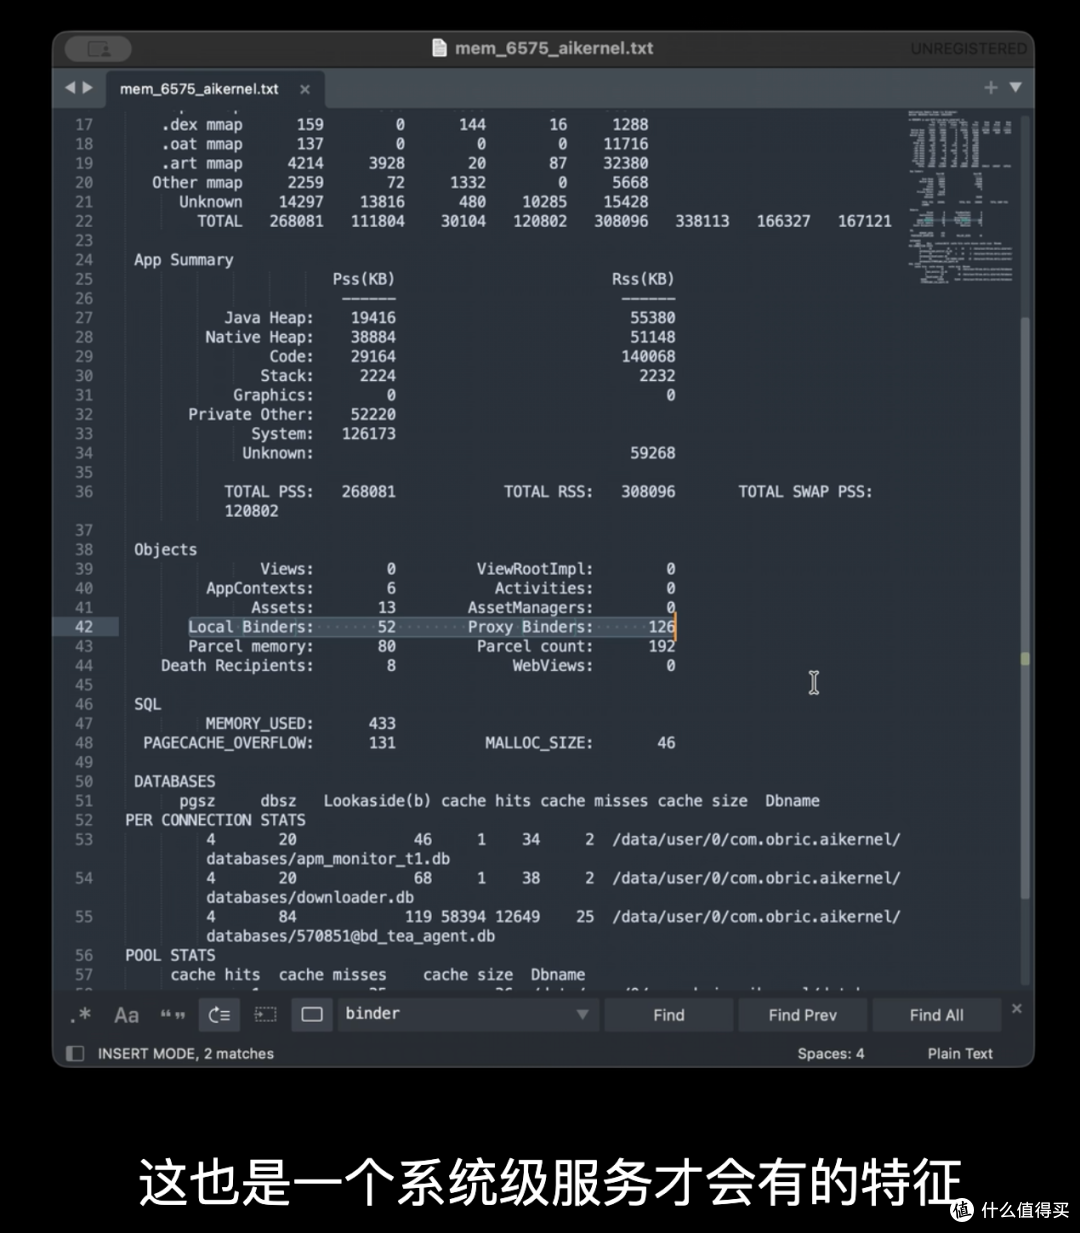The height and width of the screenshot is (1233, 1080).
Task: Close the find panel
Action: (1017, 1009)
